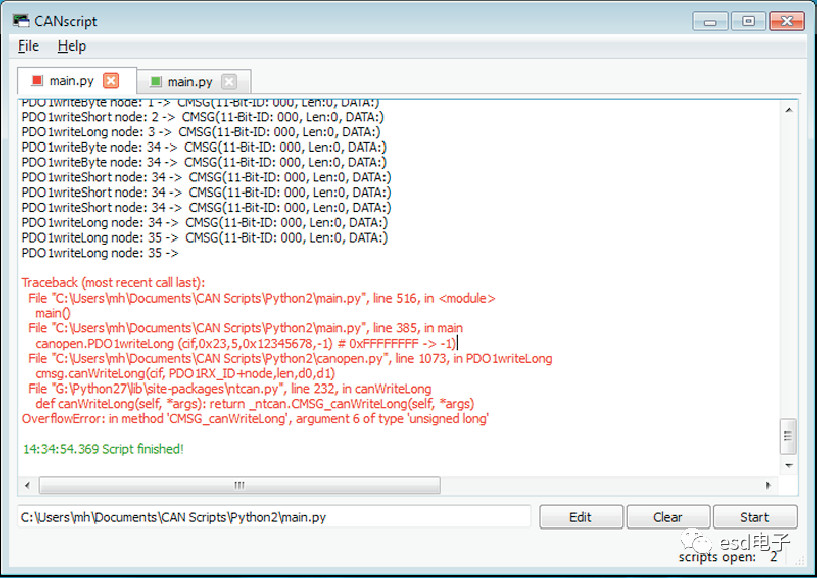Click the OverflowError line in traceback
The image size is (817, 578).
[255, 419]
